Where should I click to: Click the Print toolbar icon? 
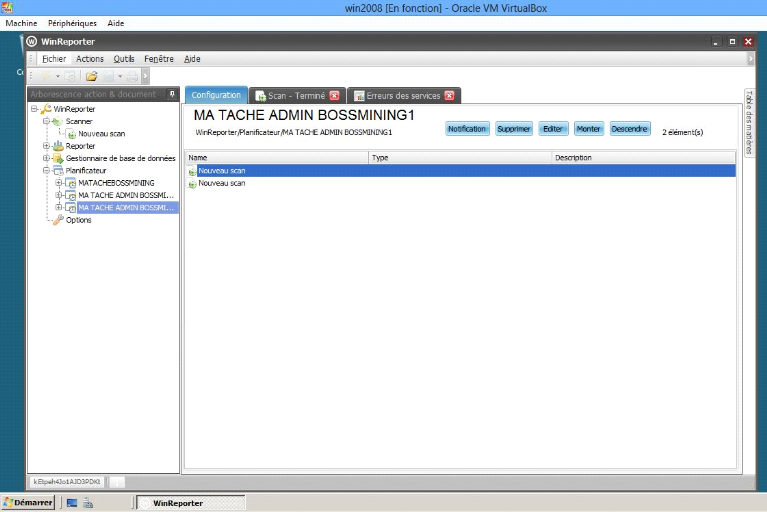coord(132,76)
